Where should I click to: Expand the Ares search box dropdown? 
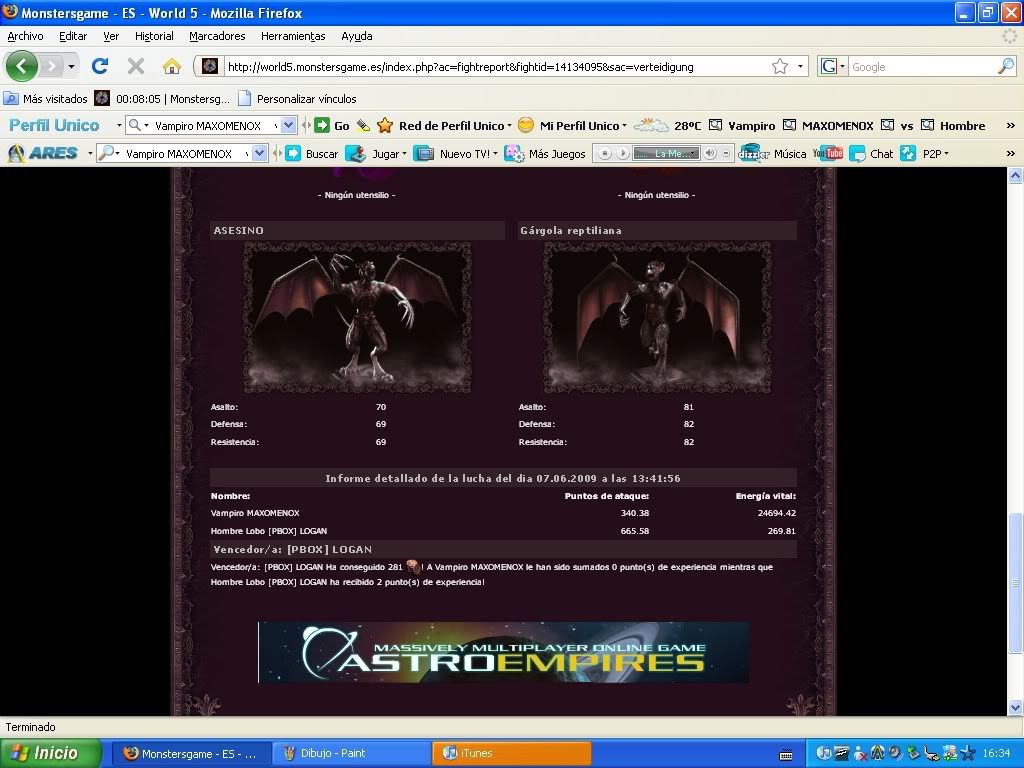click(260, 153)
